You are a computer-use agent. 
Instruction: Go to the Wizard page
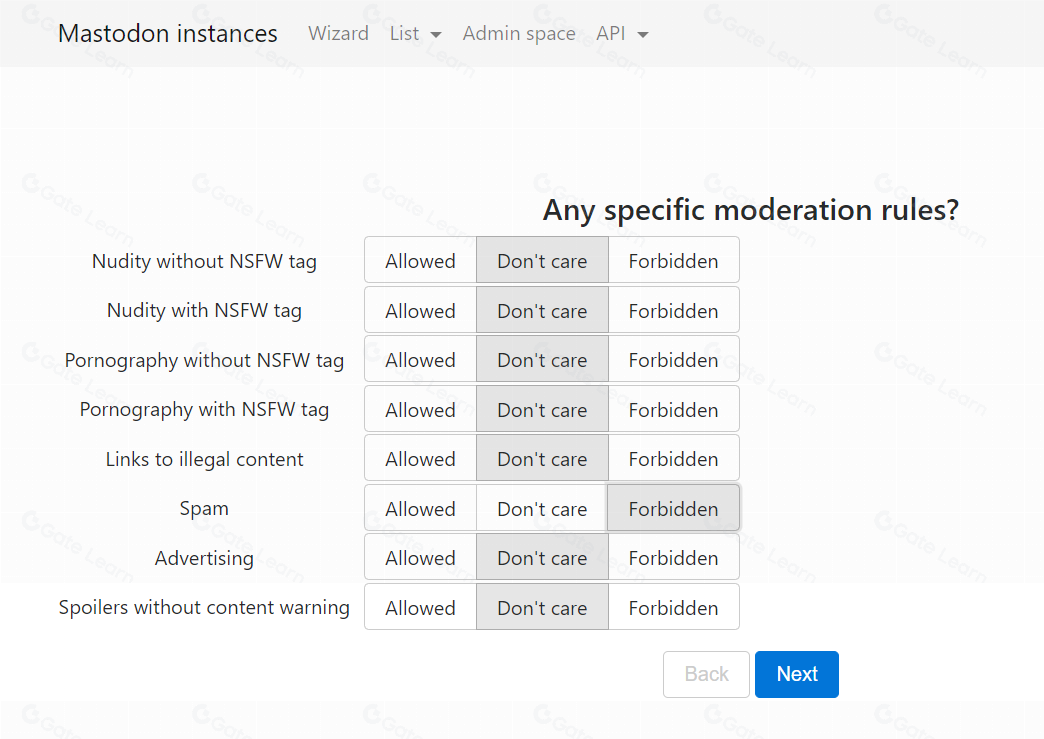click(x=338, y=34)
